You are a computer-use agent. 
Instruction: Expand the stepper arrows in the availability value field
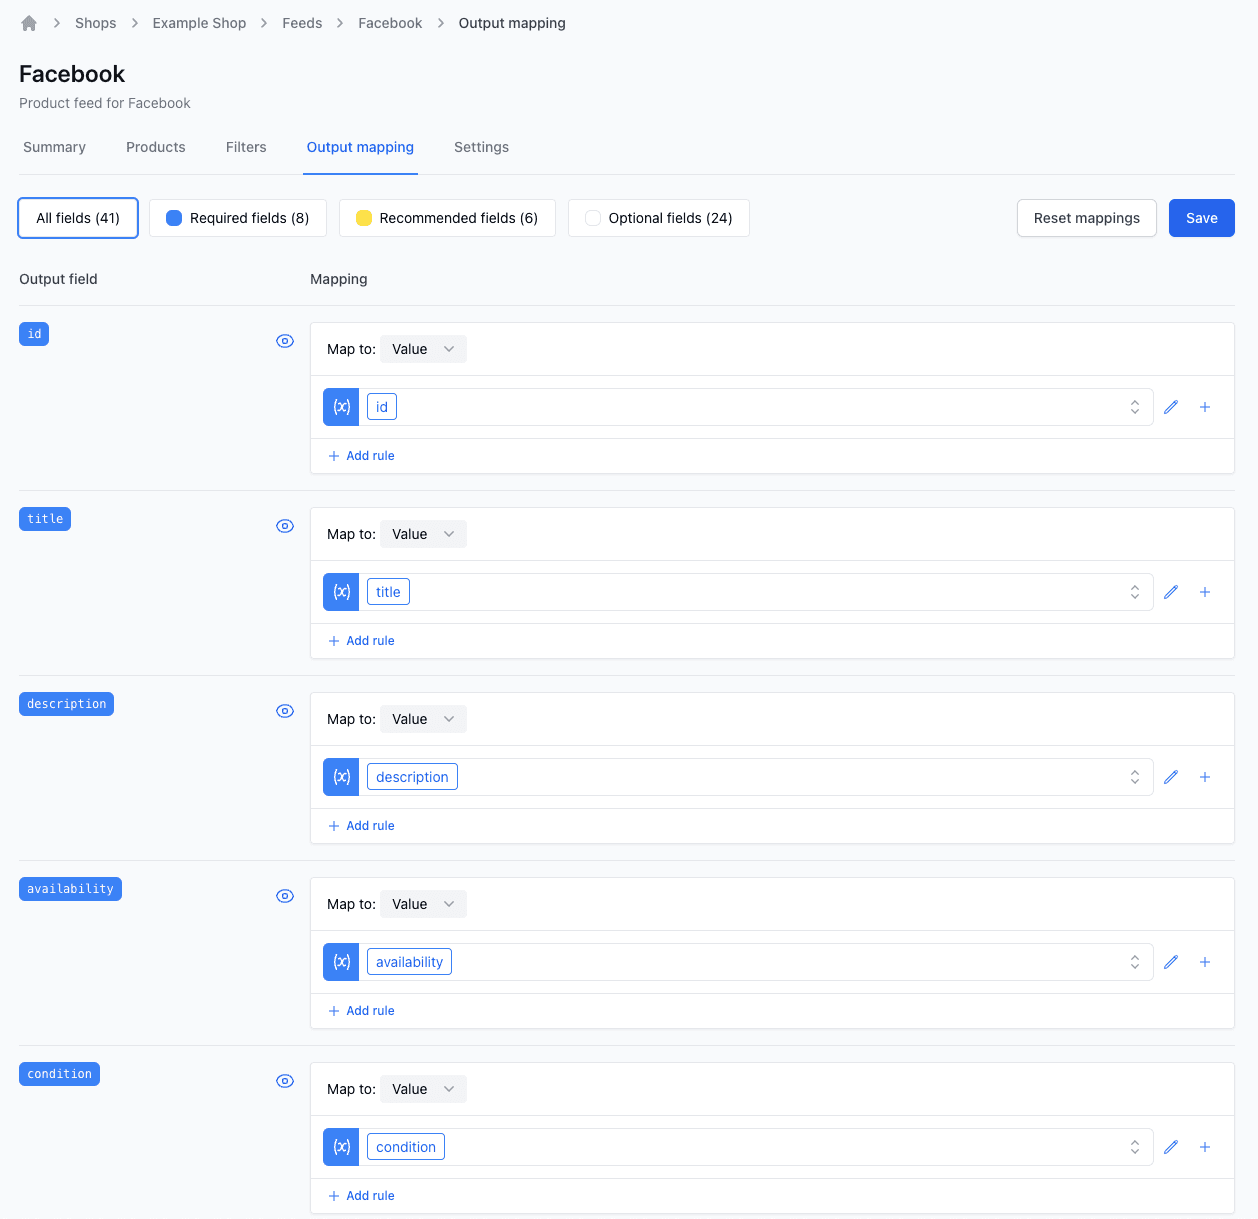pyautogui.click(x=1135, y=962)
